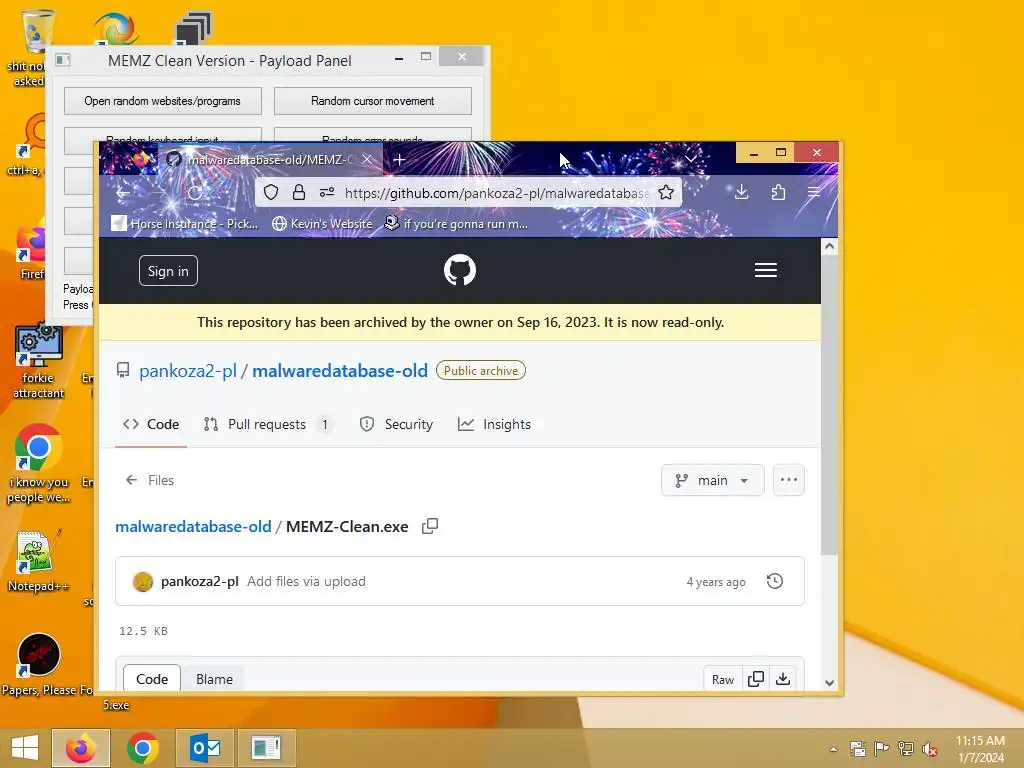Open the Insights tab
Viewport: 1024px width, 768px height.
494,424
